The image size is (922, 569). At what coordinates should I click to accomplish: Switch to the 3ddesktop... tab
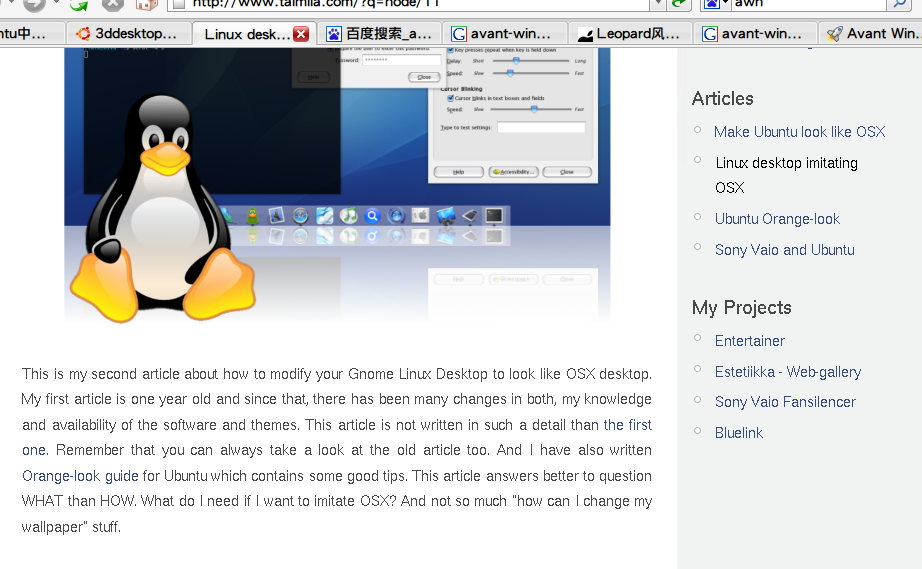coord(129,34)
